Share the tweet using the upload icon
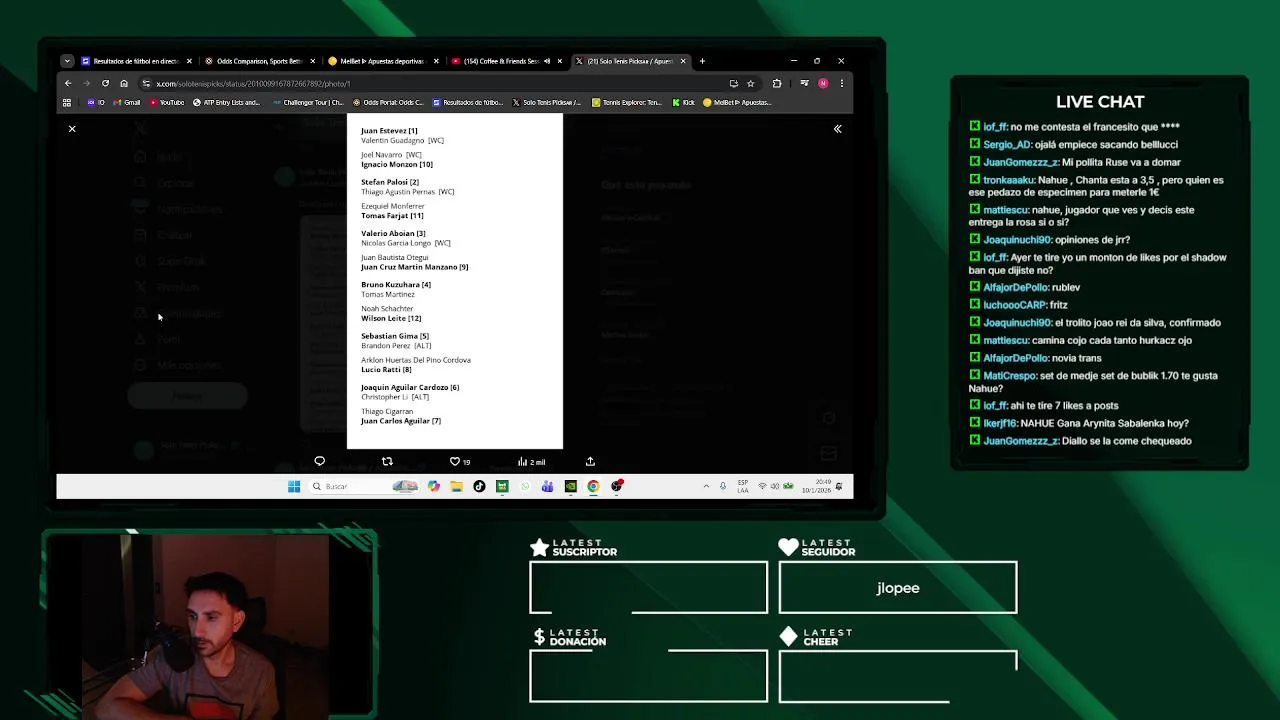 point(590,461)
